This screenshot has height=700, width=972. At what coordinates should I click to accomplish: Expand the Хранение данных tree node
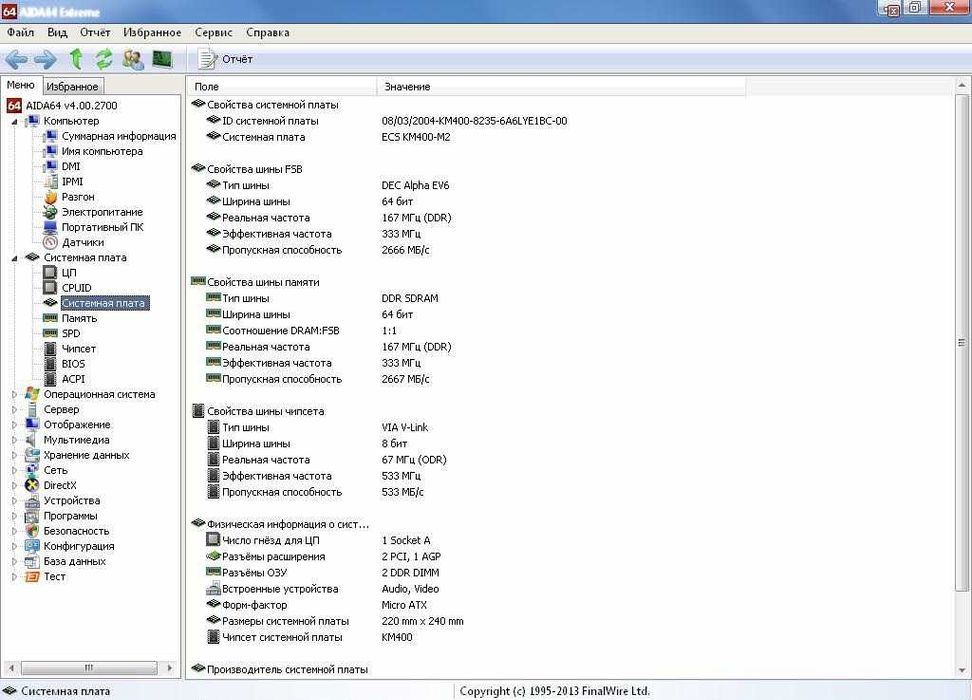point(14,455)
